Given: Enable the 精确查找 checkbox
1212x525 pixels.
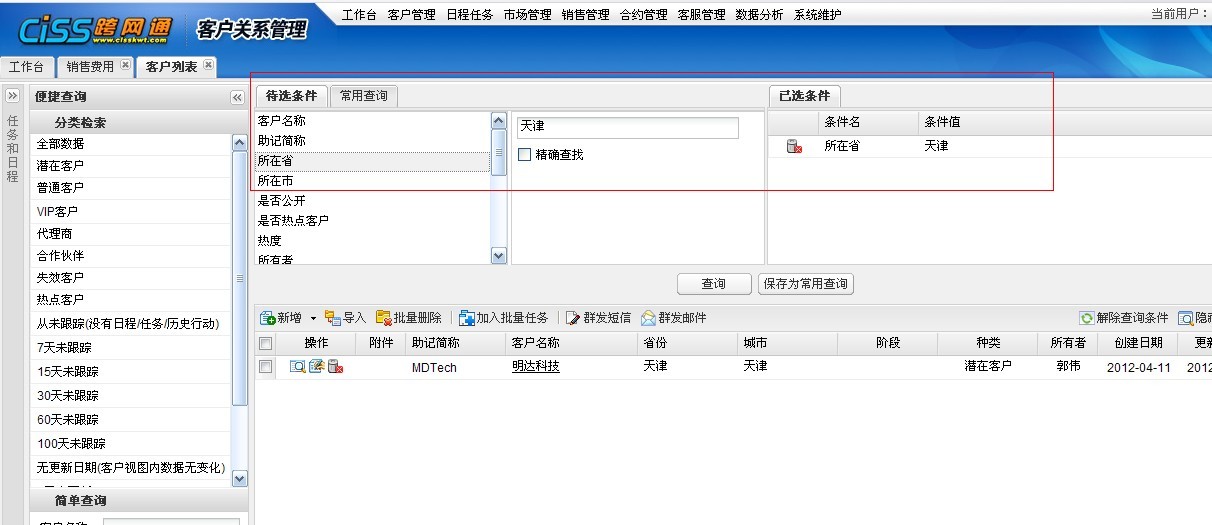Looking at the screenshot, I should pos(525,155).
